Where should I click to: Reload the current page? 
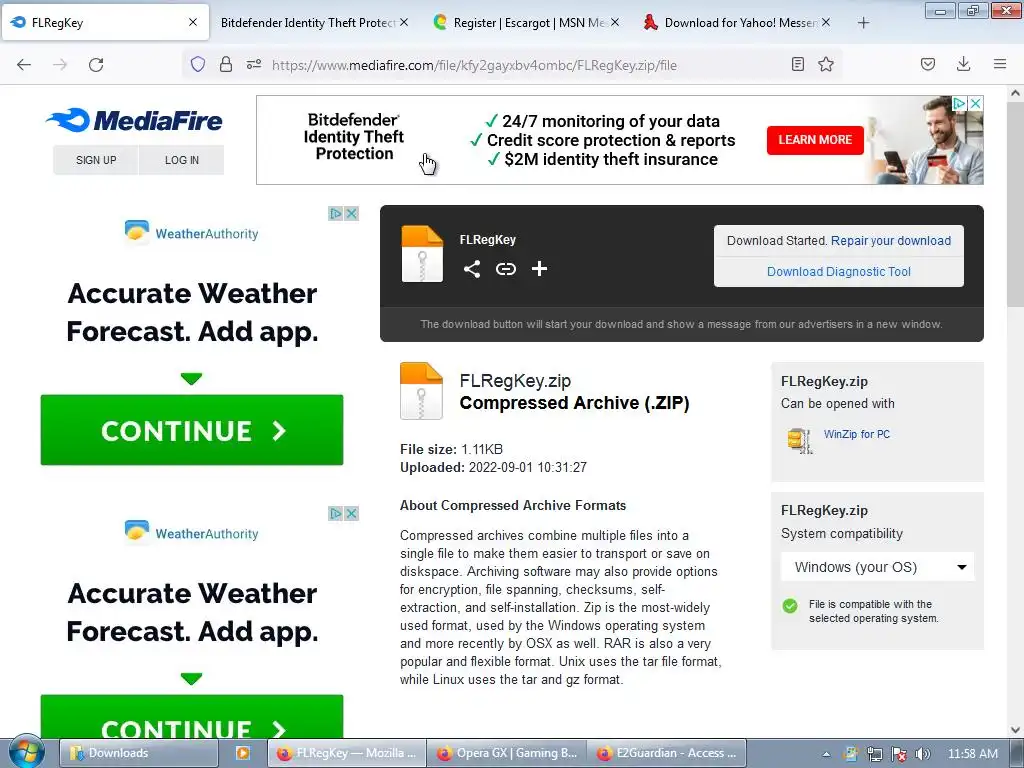96,64
